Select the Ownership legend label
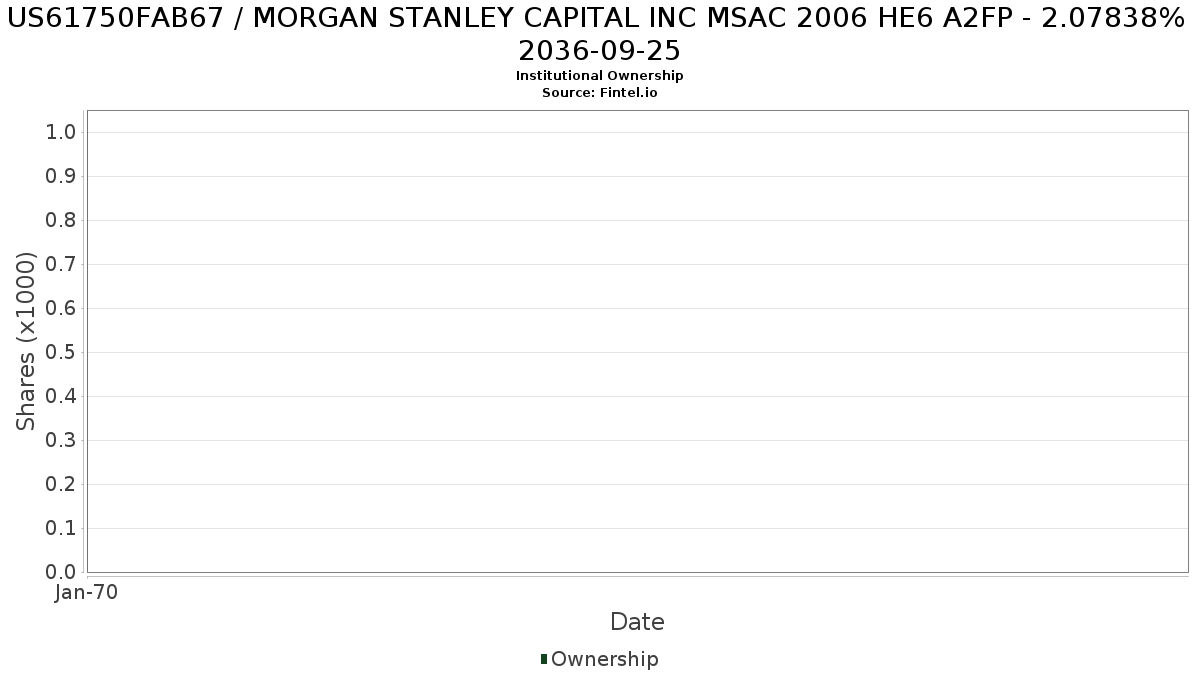Image resolution: width=1200 pixels, height=675 pixels. tap(604, 659)
